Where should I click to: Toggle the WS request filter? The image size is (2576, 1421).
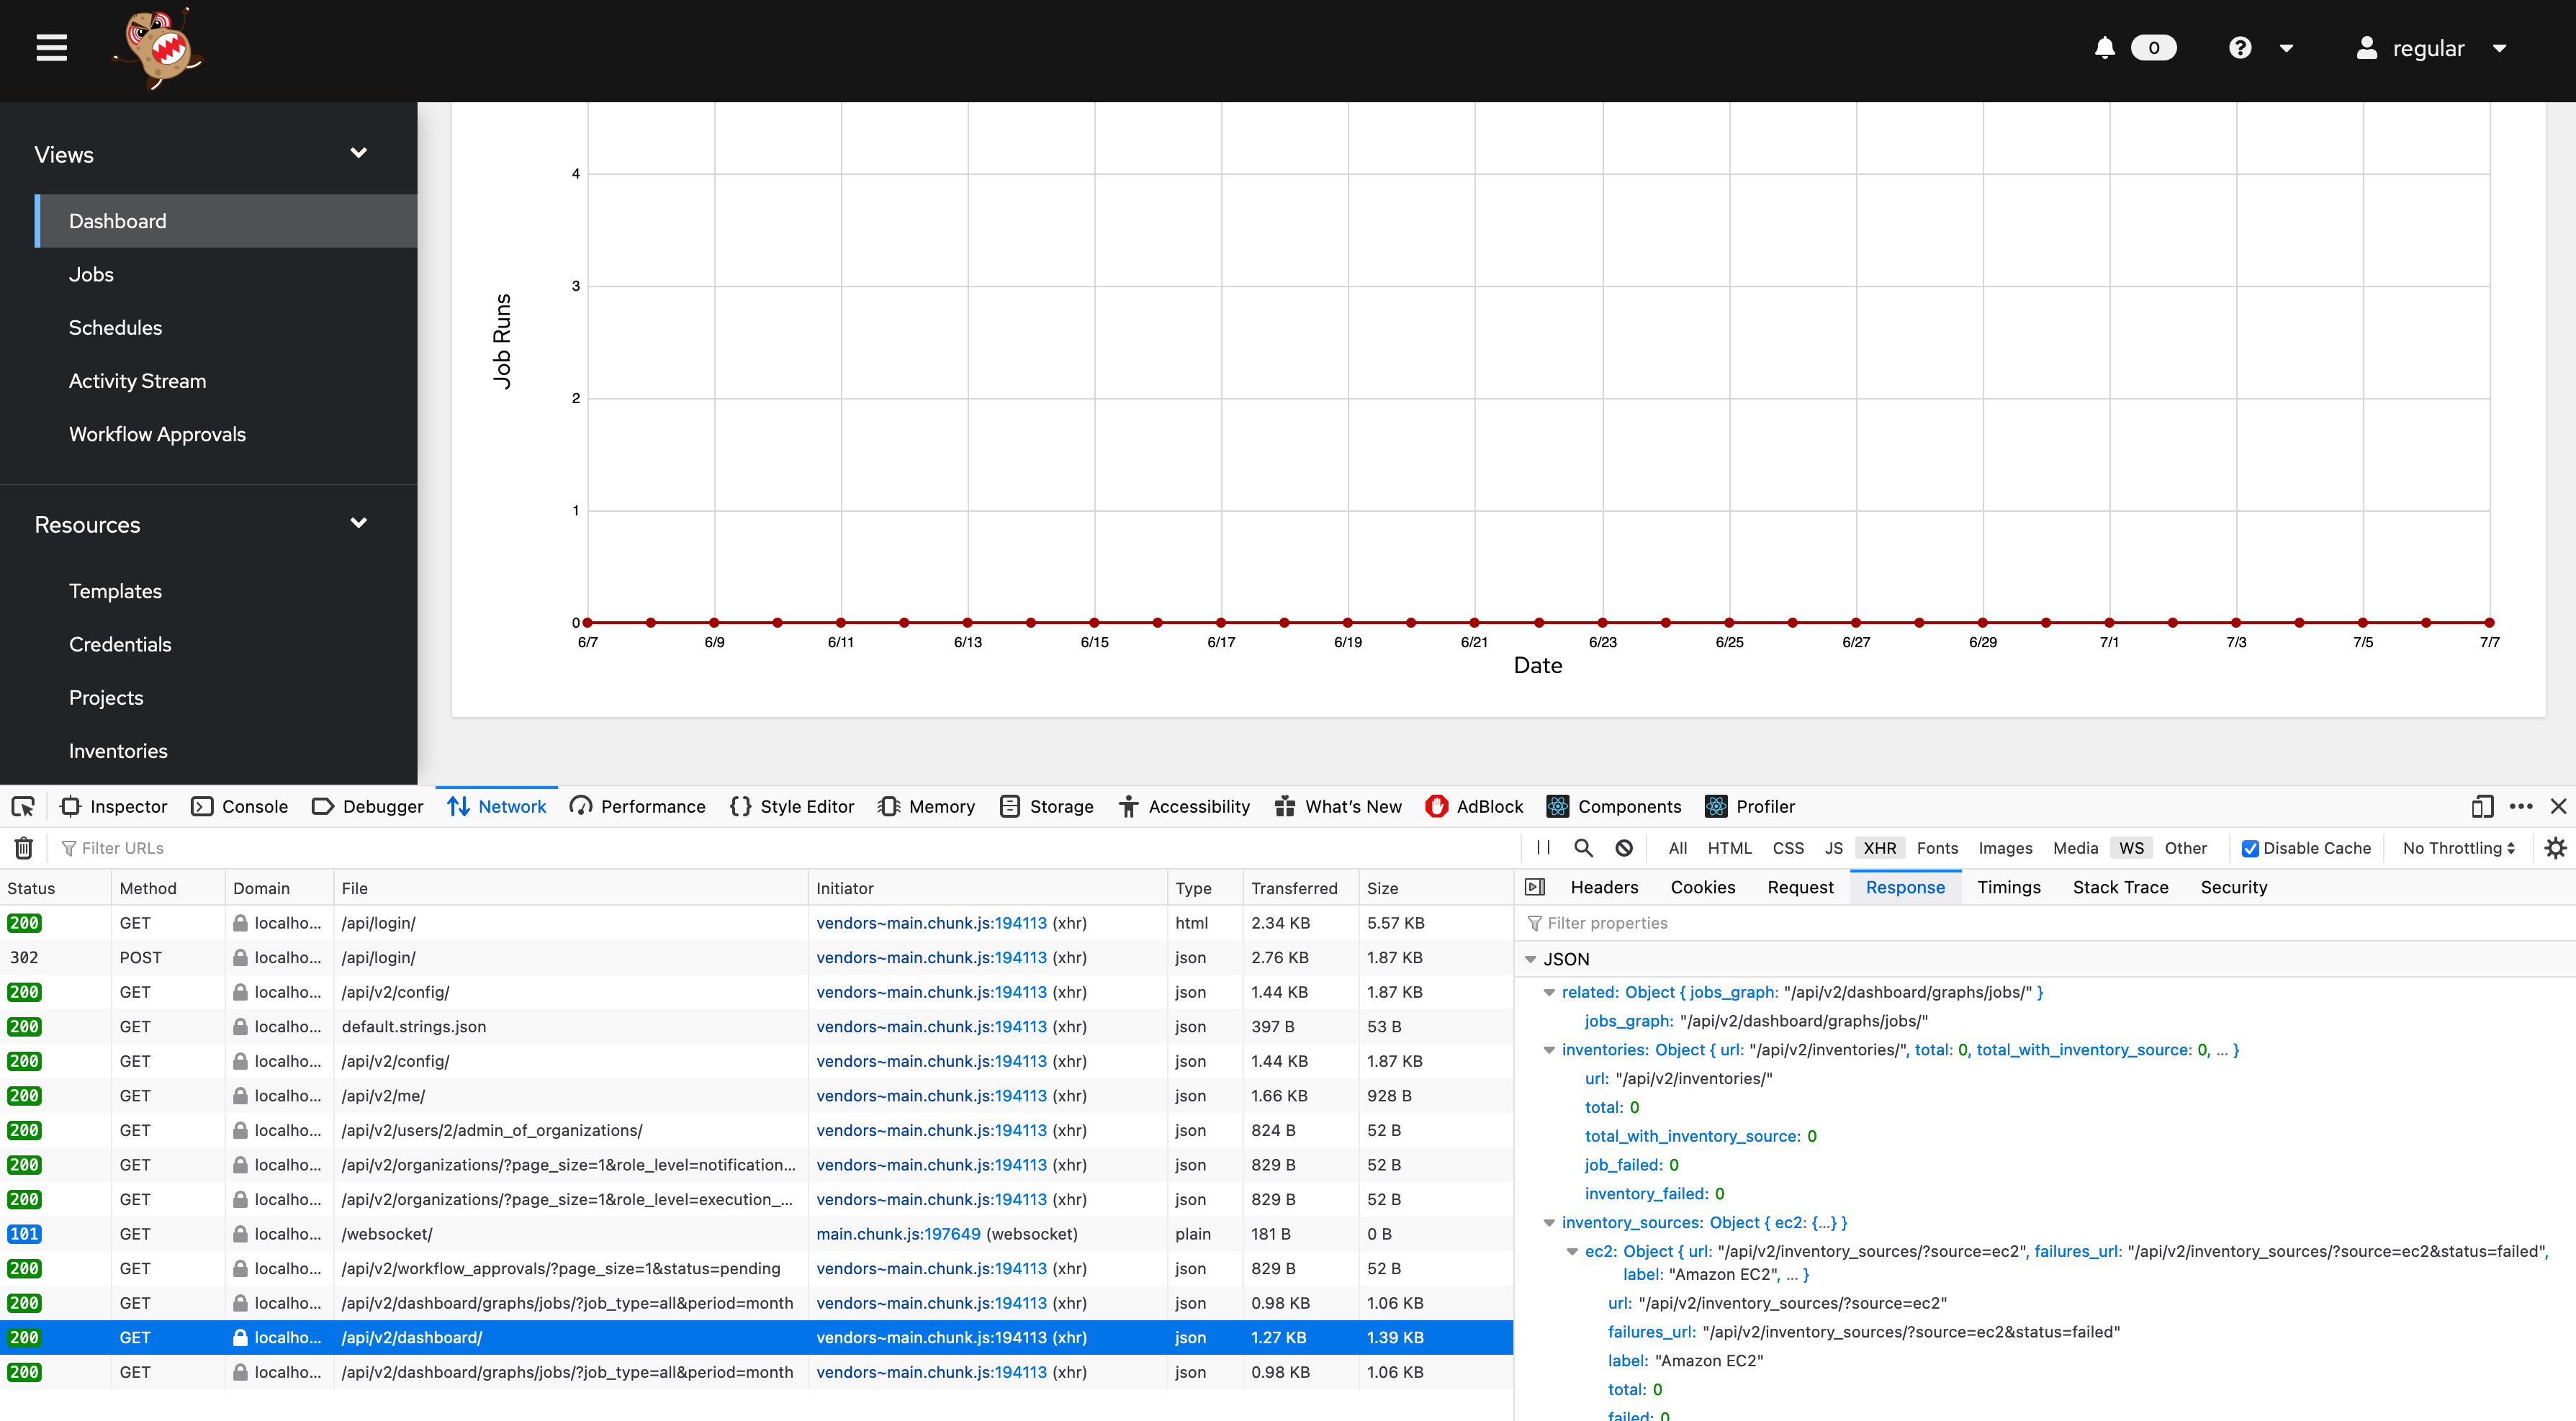(x=2131, y=848)
